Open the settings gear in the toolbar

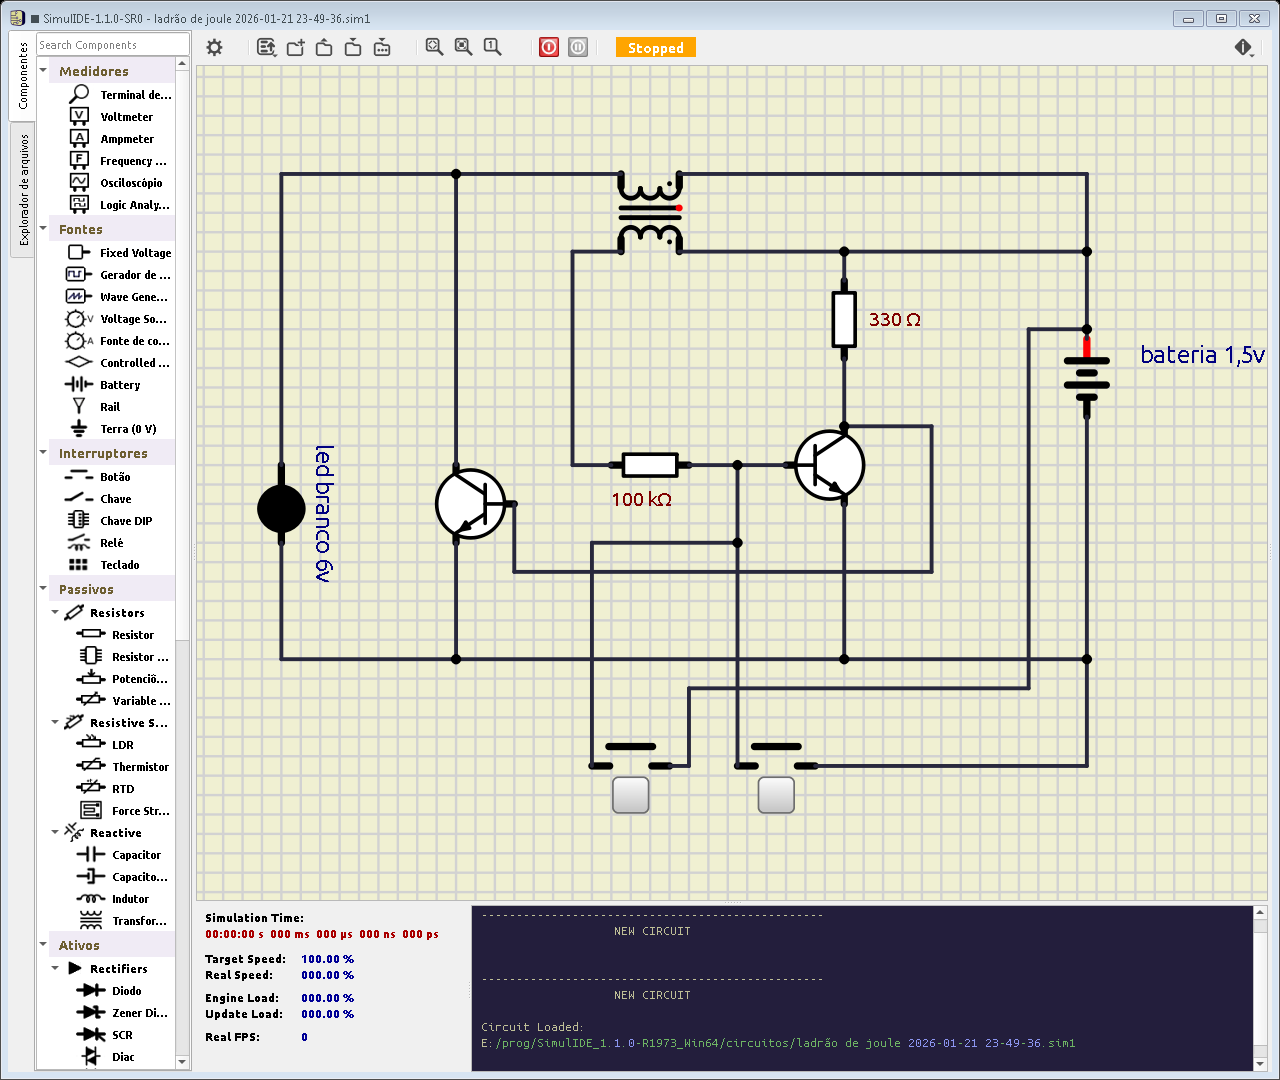[x=214, y=47]
